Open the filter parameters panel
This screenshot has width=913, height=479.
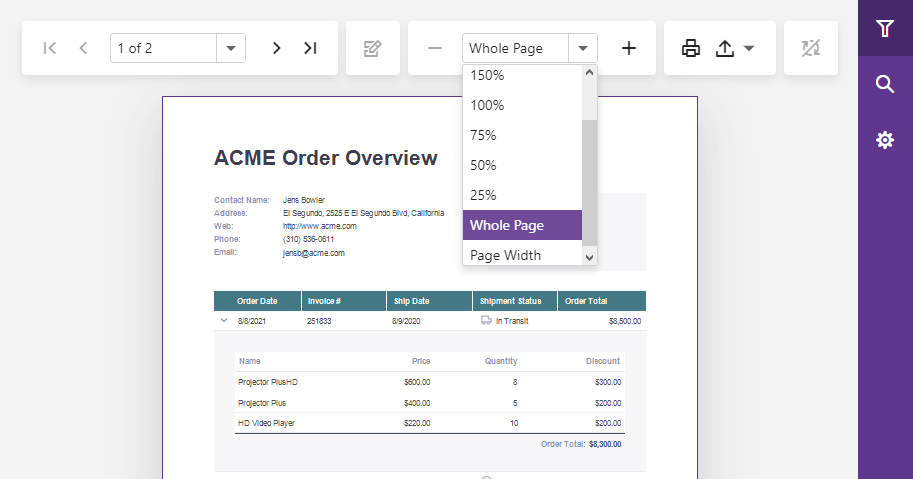[885, 28]
